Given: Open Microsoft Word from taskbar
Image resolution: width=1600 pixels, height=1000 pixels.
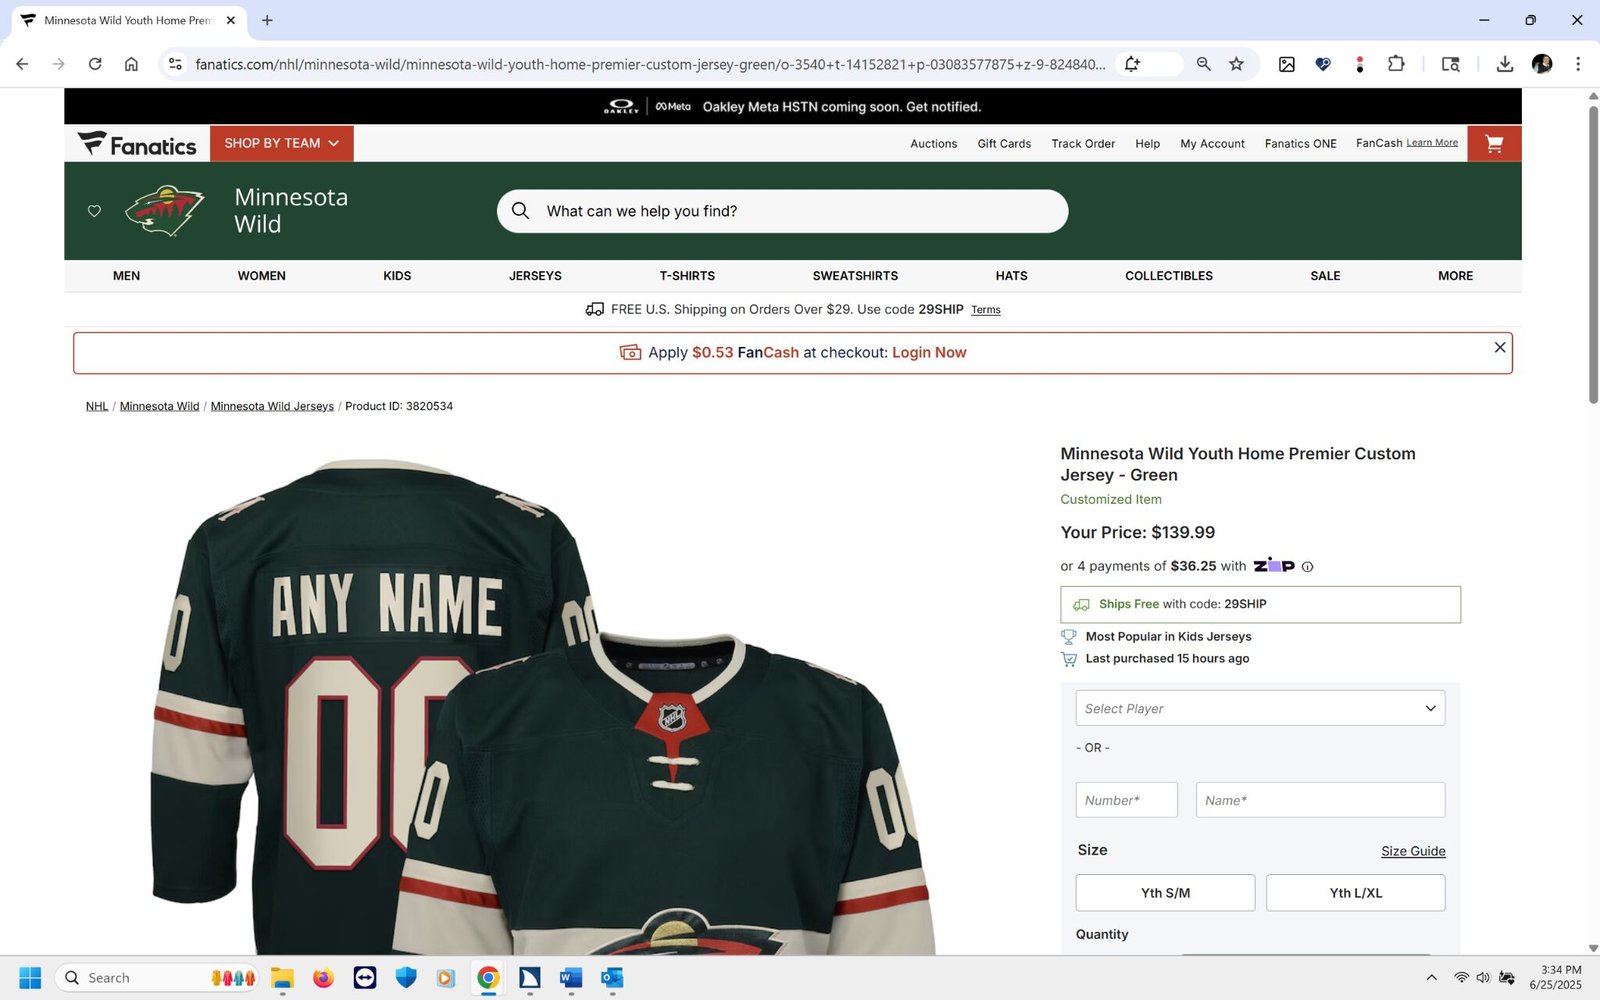Looking at the screenshot, I should (x=571, y=978).
